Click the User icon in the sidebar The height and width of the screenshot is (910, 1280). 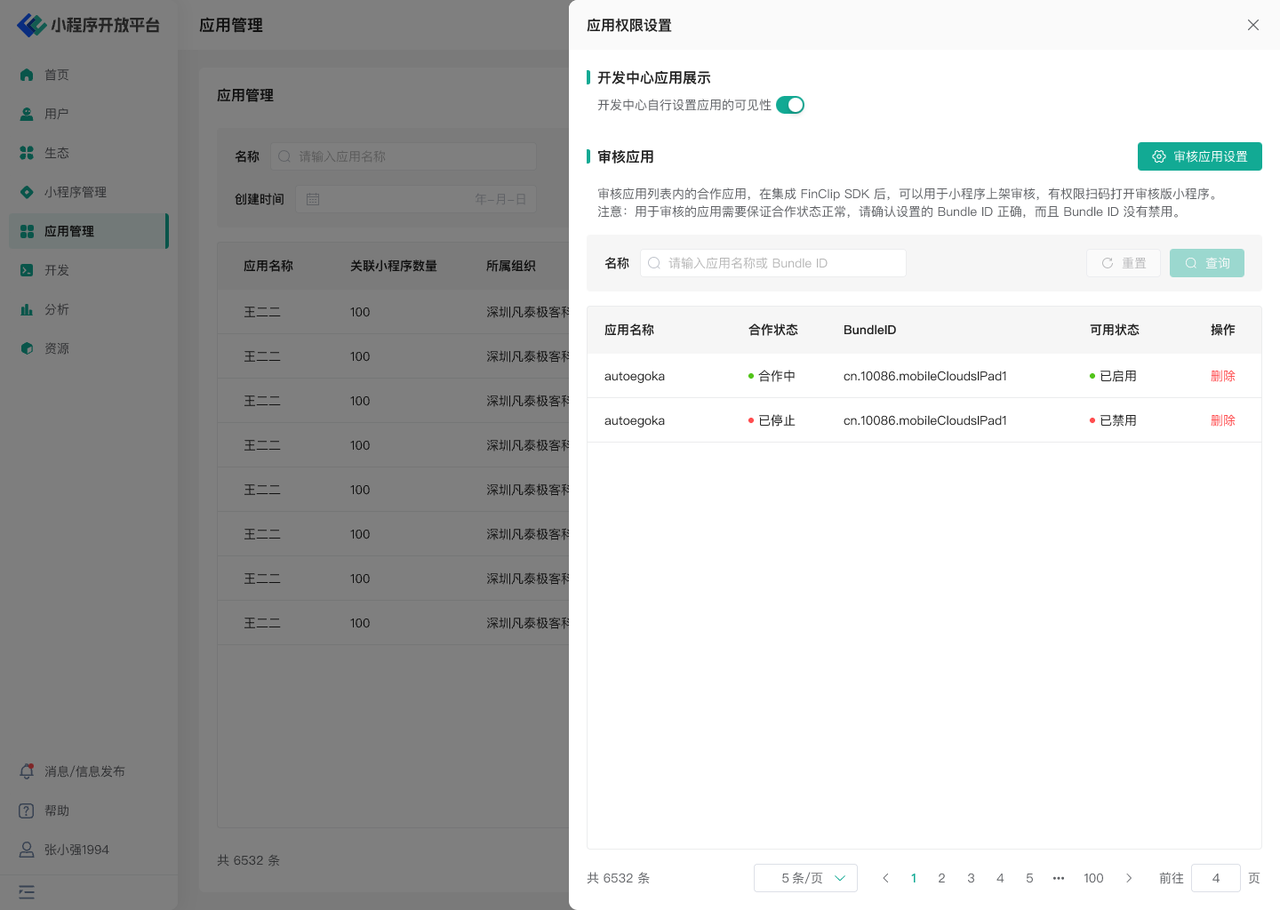(x=27, y=114)
